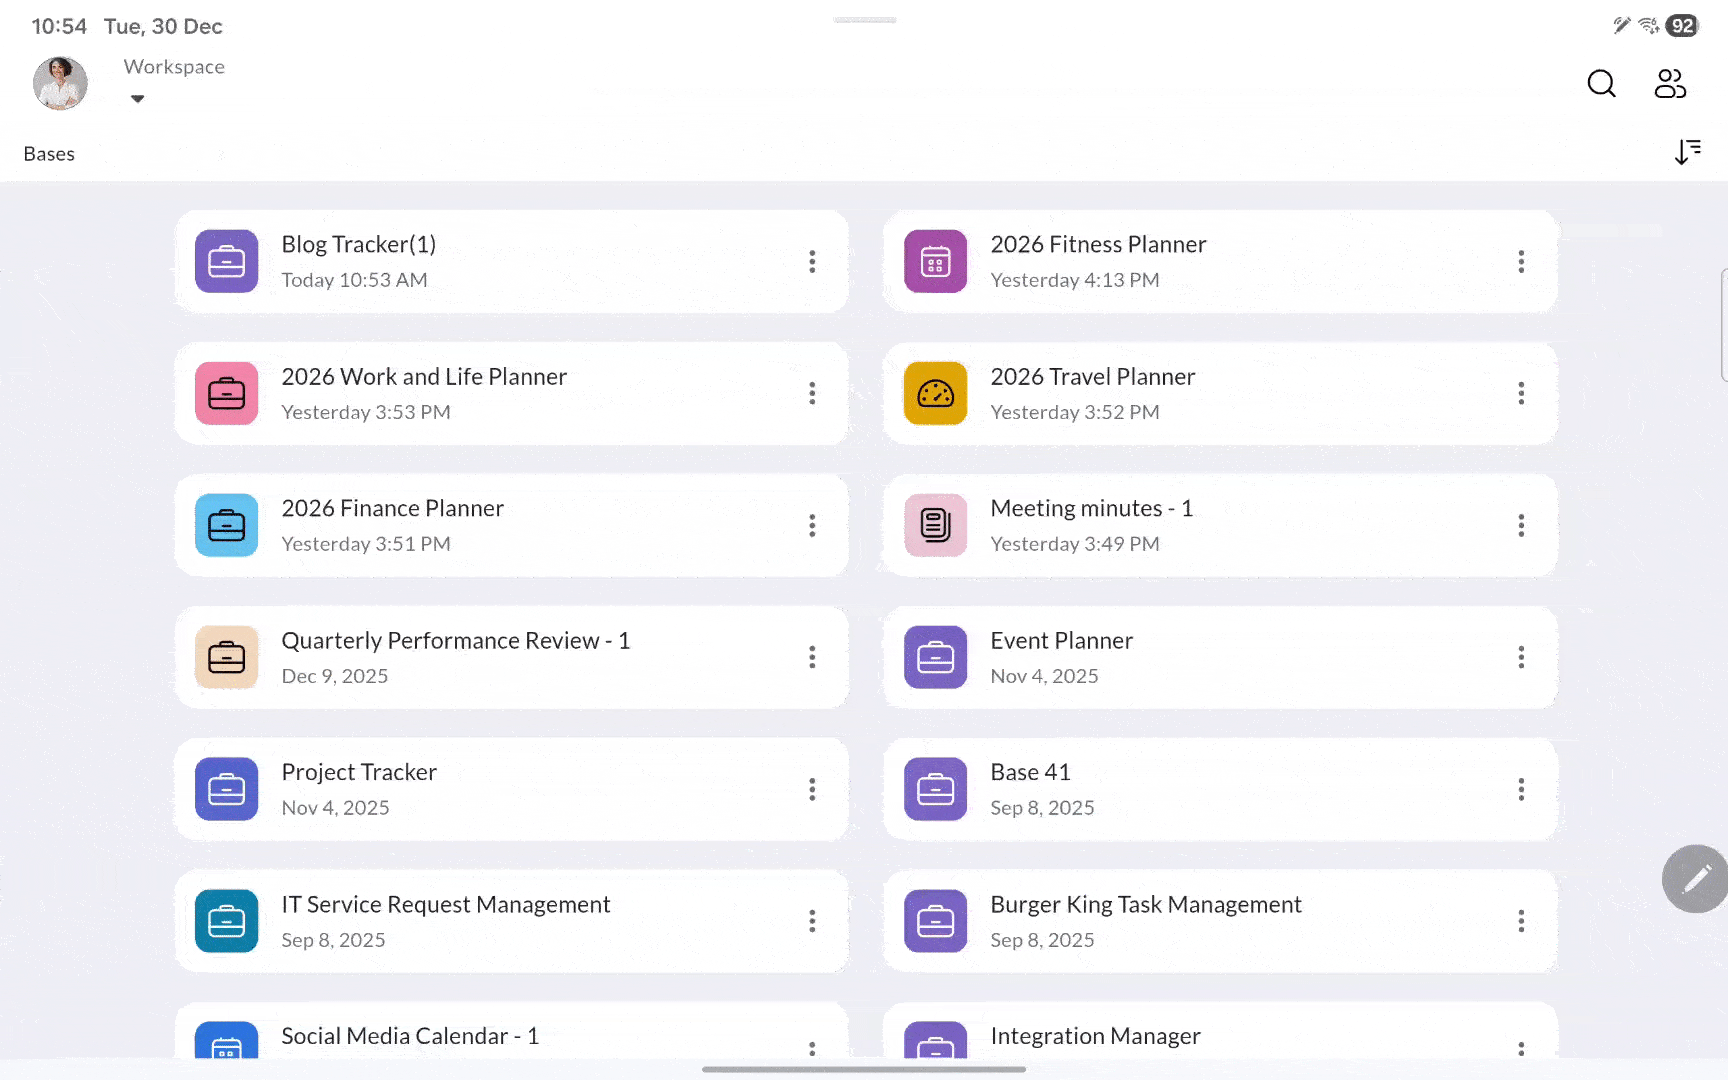Tap the sort order icon
The height and width of the screenshot is (1080, 1728).
(x=1687, y=152)
